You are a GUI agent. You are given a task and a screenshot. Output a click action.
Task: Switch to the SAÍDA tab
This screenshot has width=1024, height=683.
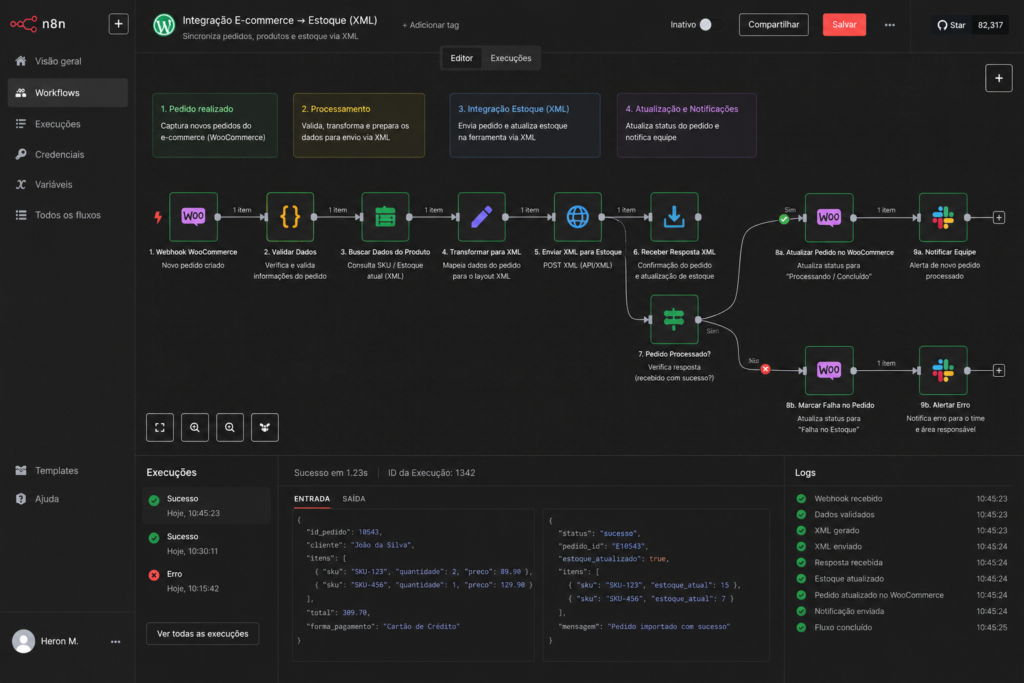pos(354,499)
